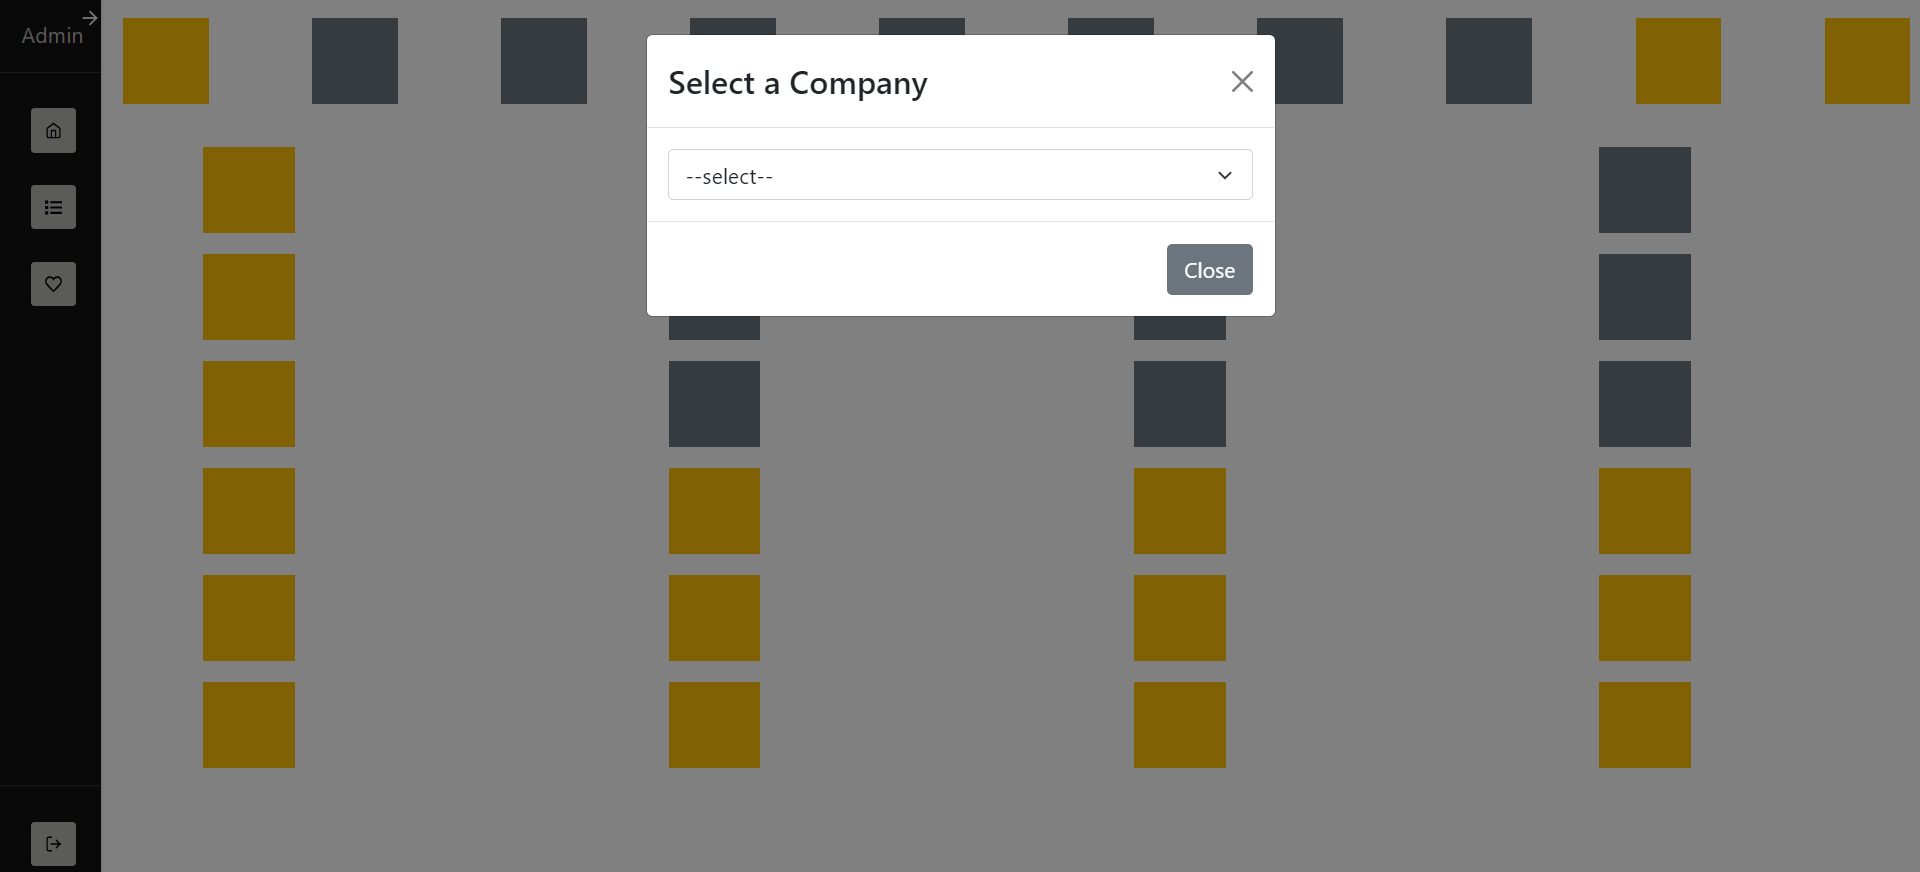1920x872 pixels.
Task: Expand the company selection combo box
Action: click(x=959, y=174)
